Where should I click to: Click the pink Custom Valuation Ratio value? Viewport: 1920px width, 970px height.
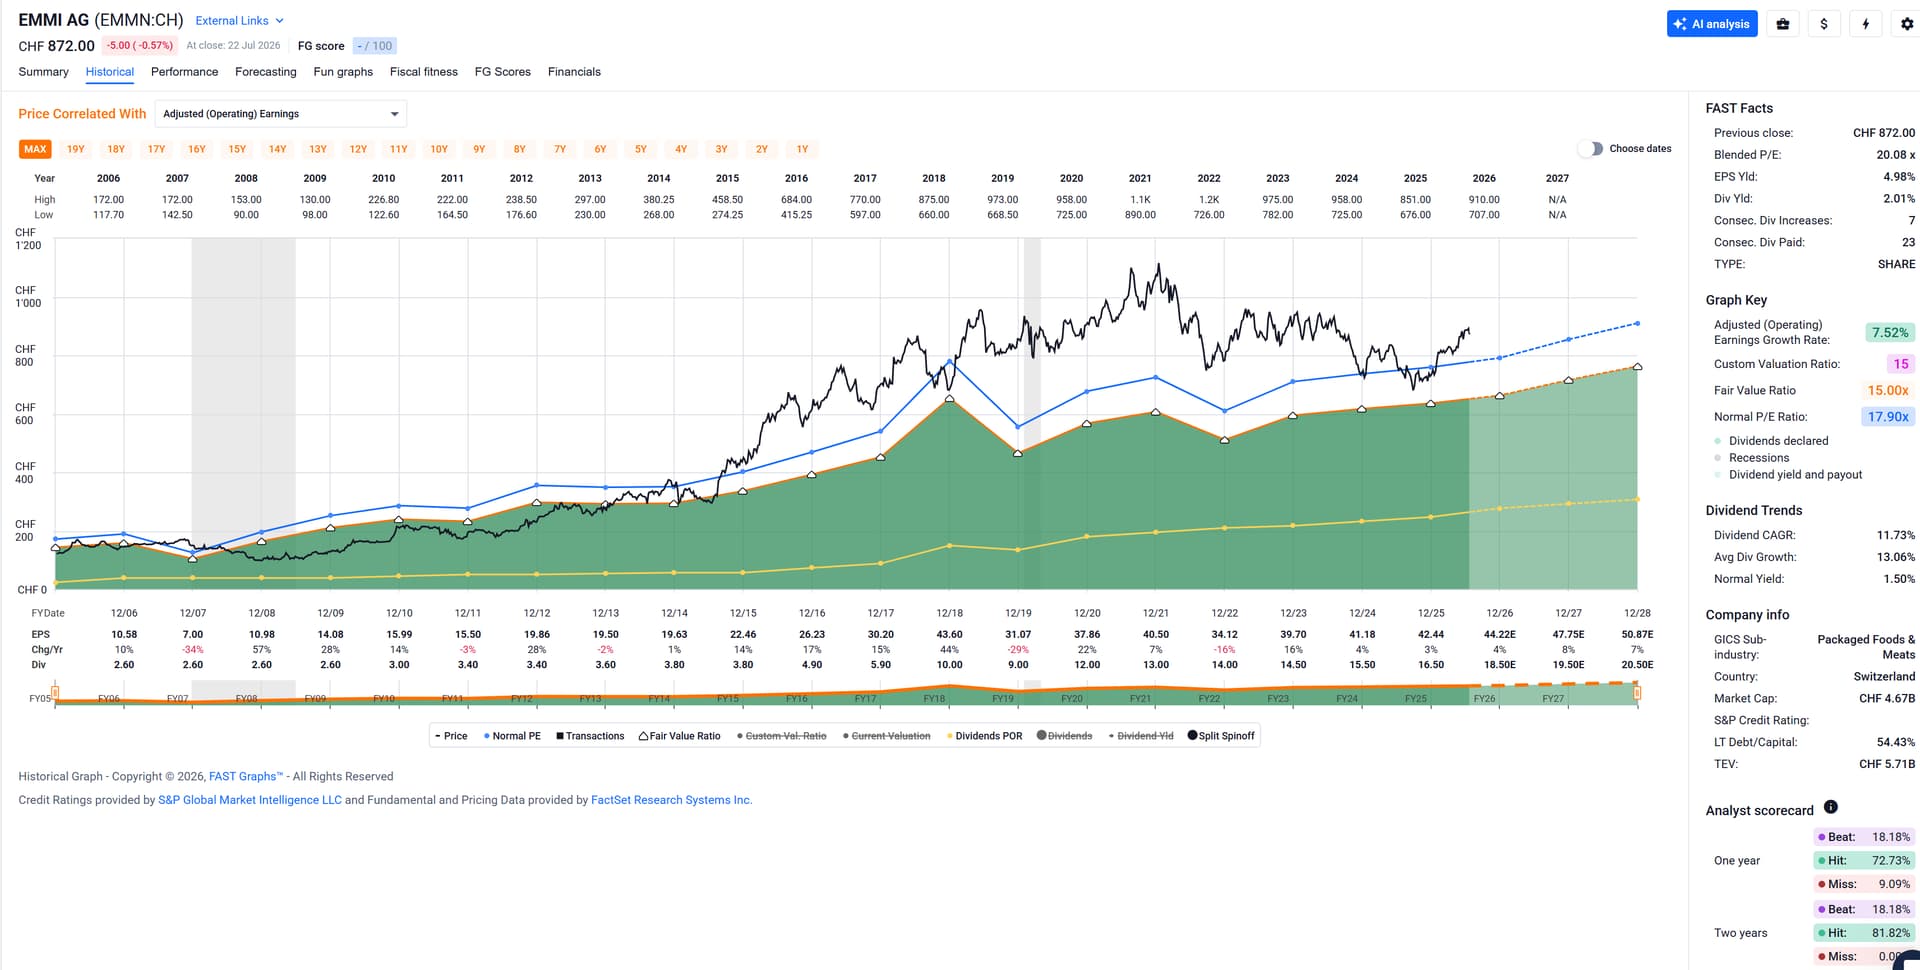point(1900,364)
